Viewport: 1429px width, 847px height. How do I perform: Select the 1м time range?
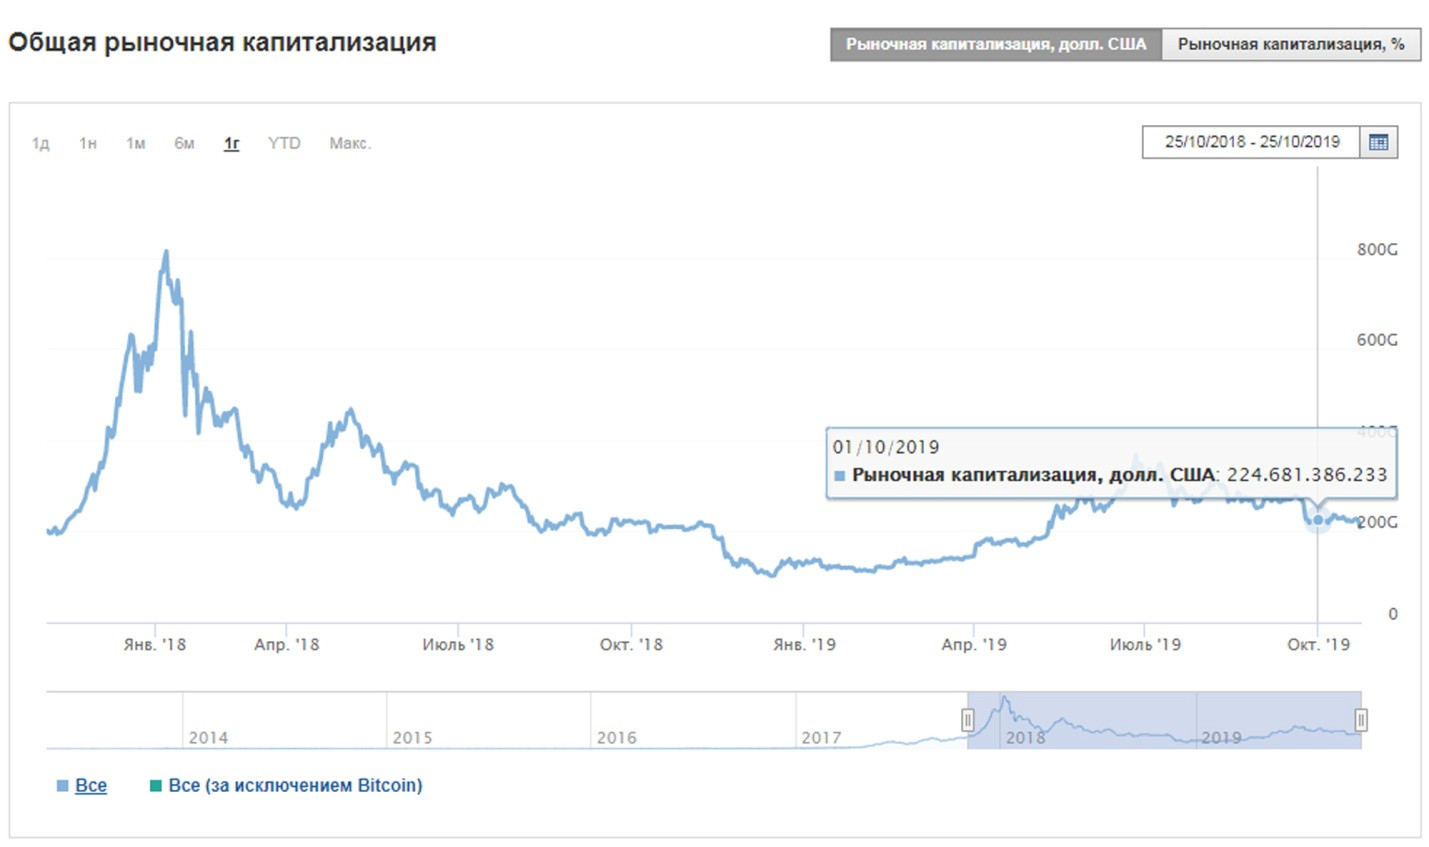click(136, 143)
